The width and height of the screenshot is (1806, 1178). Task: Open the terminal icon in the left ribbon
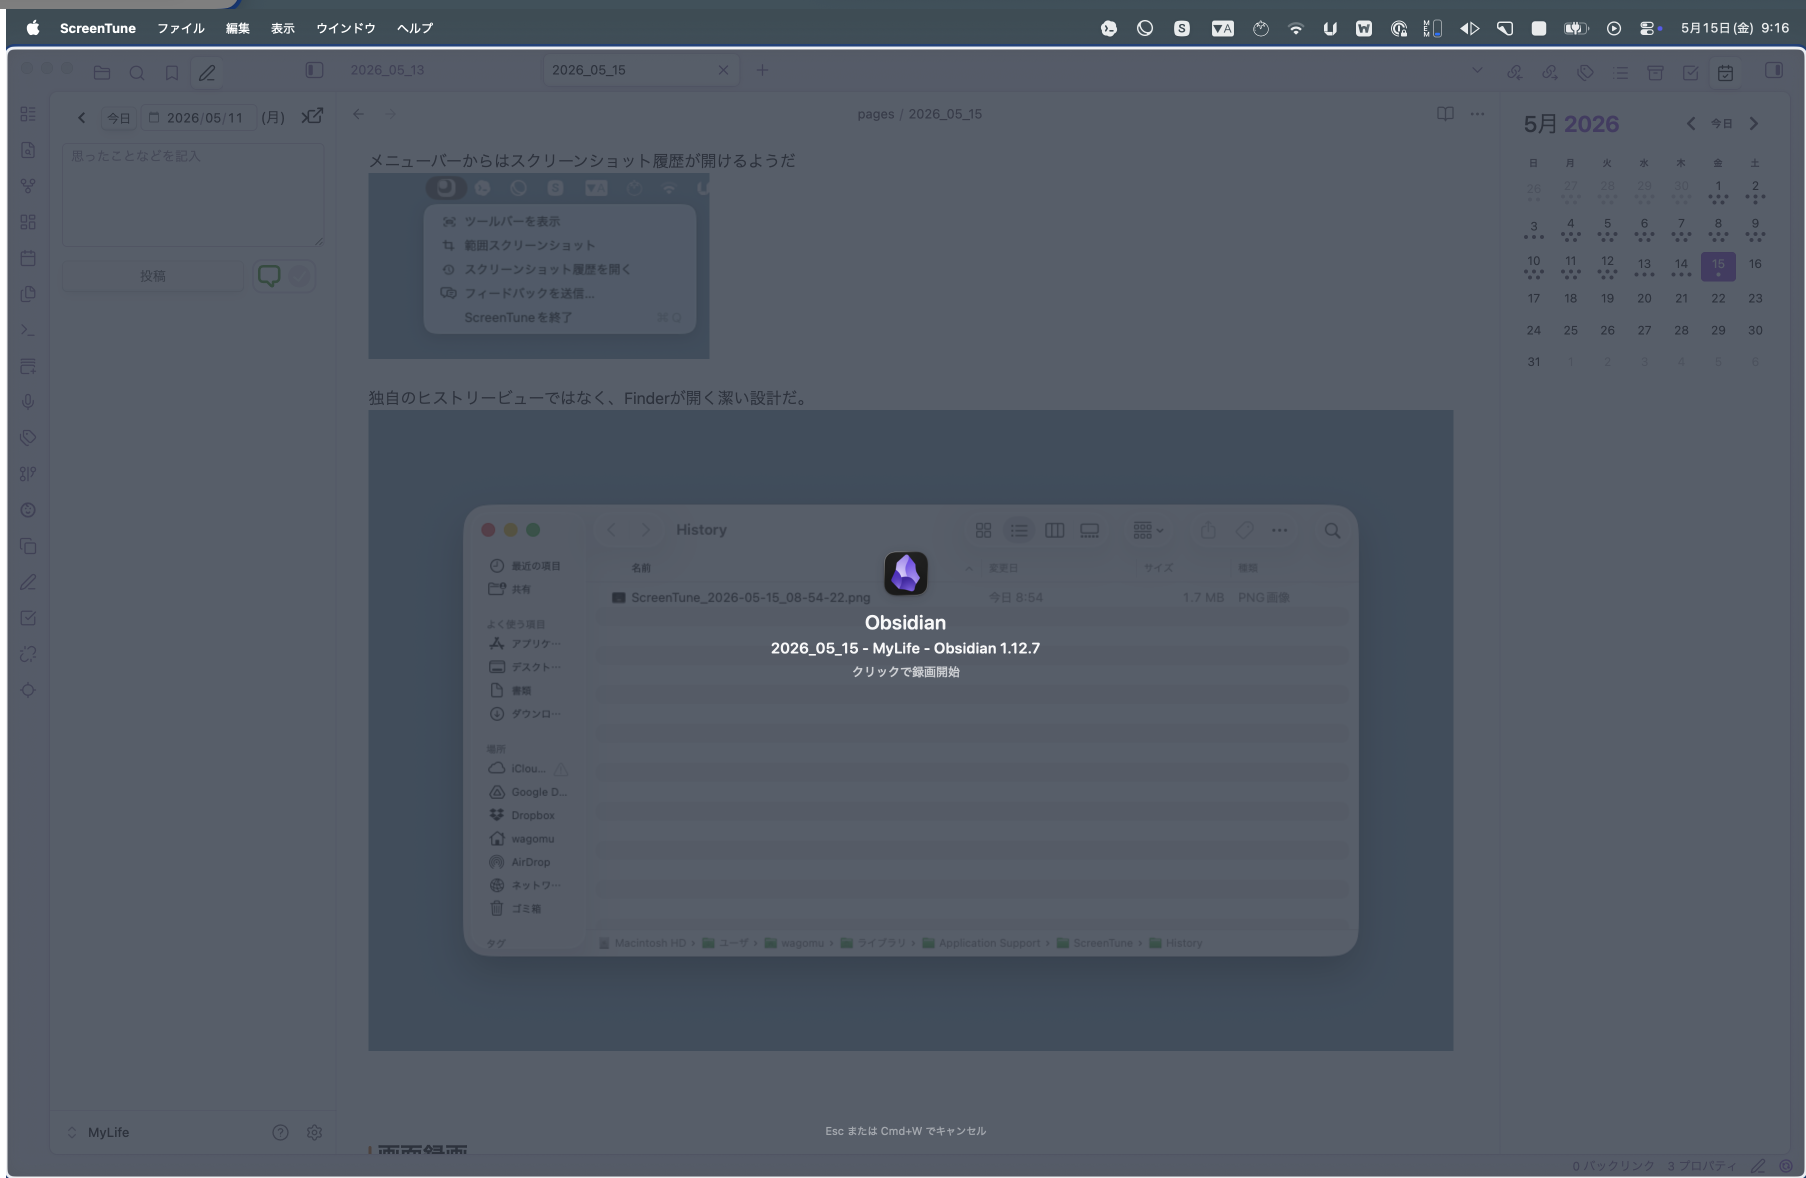[x=28, y=330]
